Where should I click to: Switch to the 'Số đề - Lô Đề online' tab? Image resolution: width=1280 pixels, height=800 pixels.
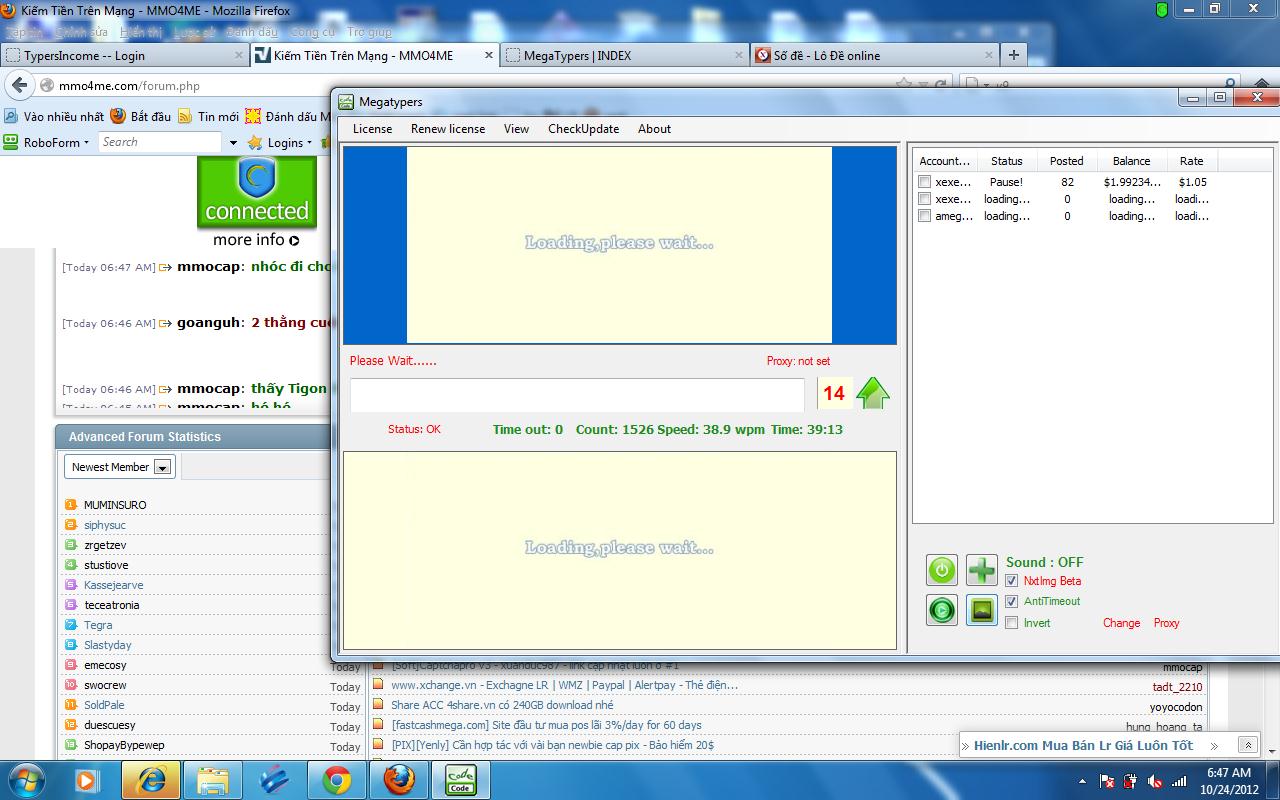pos(874,55)
